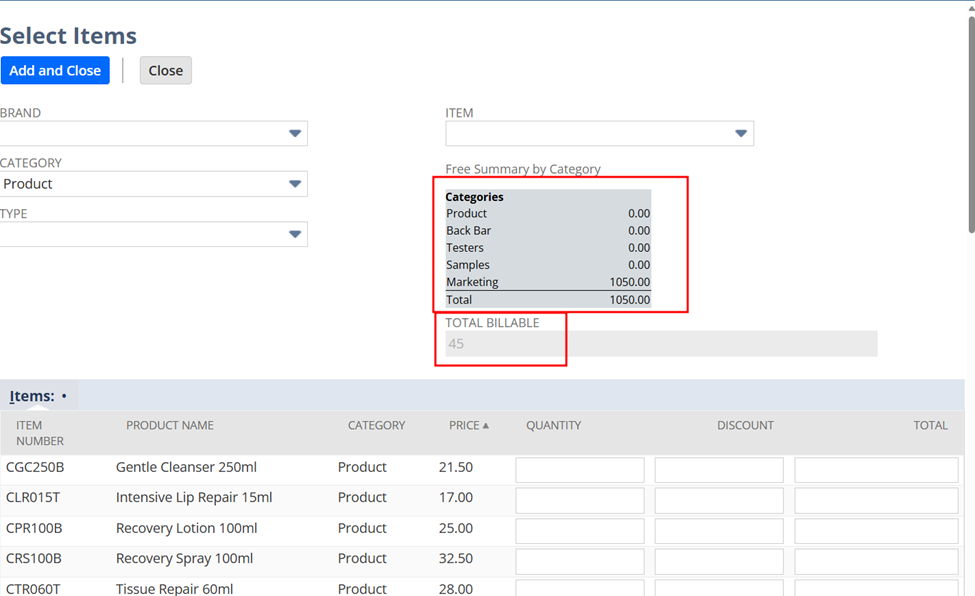Screen dimensions: 975x596
Task: Select the Items tab
Action: coord(32,396)
